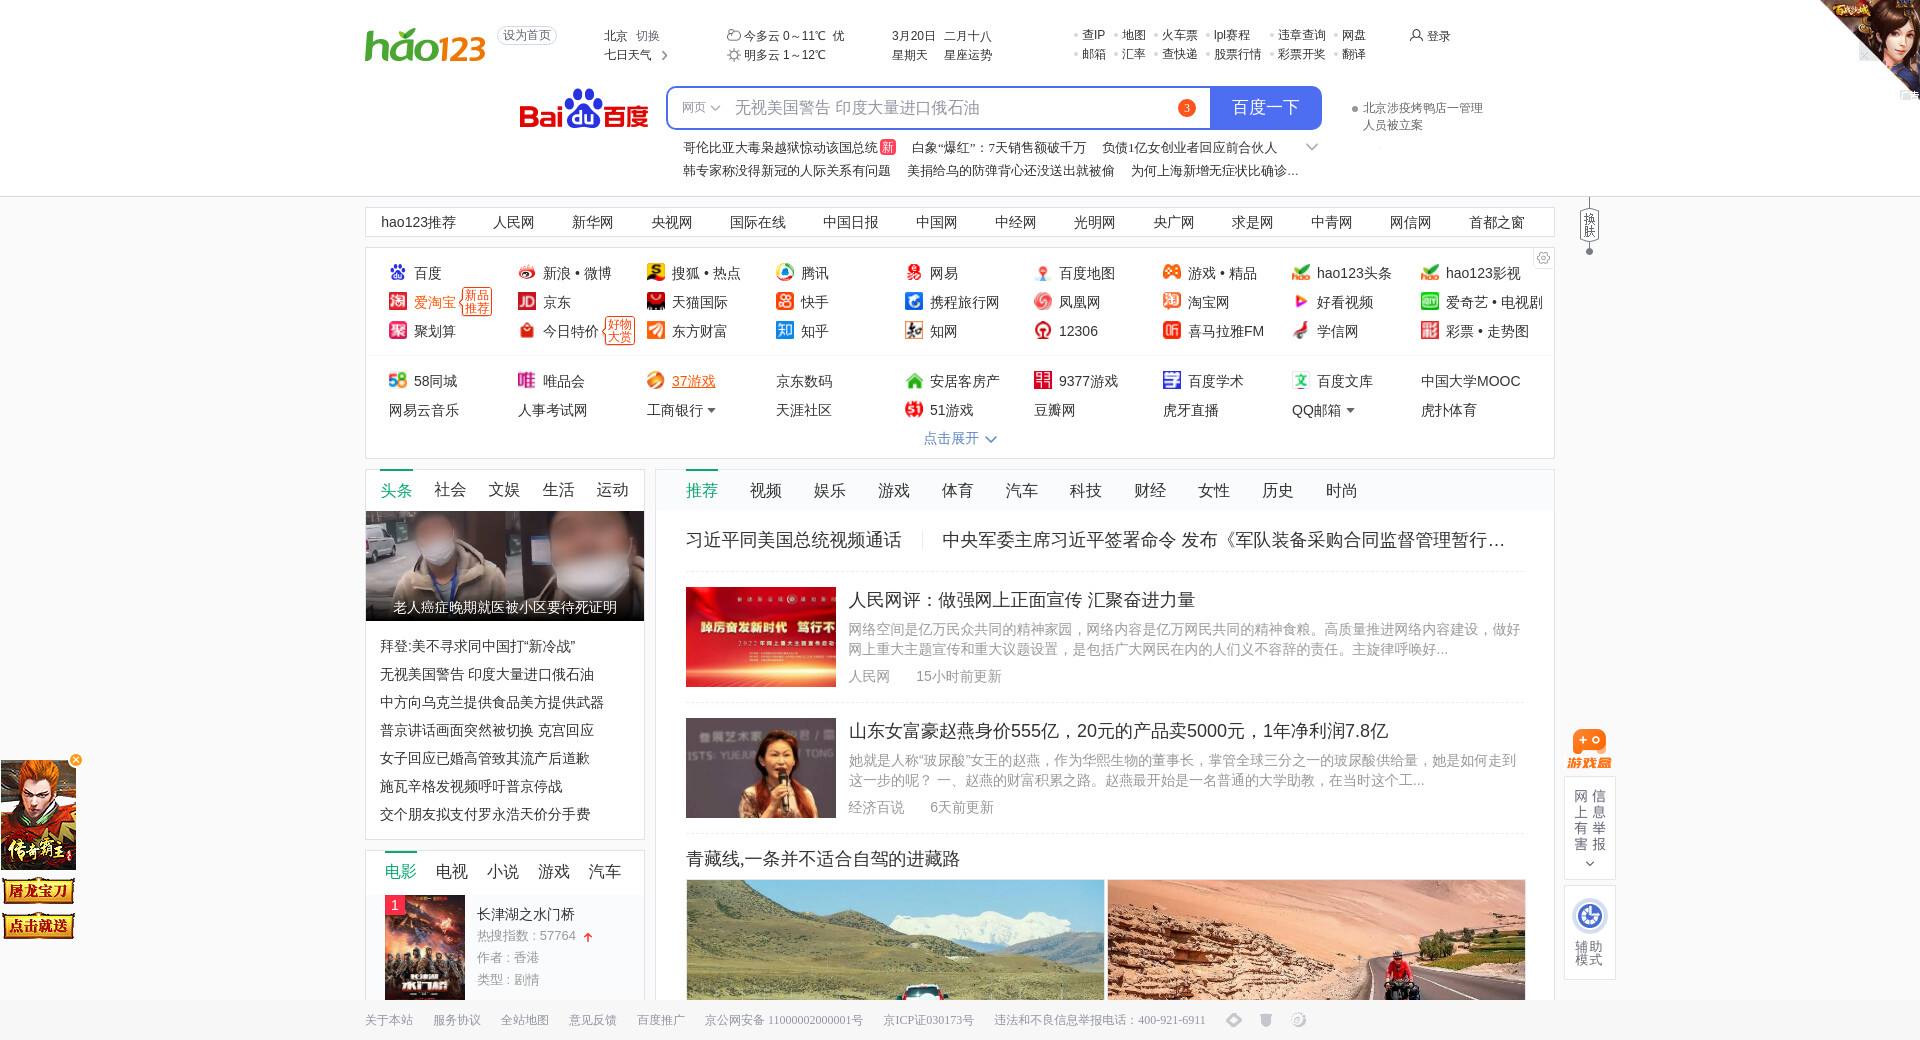
Task: Toggle 辅助模式 accessibility mode
Action: [1589, 931]
